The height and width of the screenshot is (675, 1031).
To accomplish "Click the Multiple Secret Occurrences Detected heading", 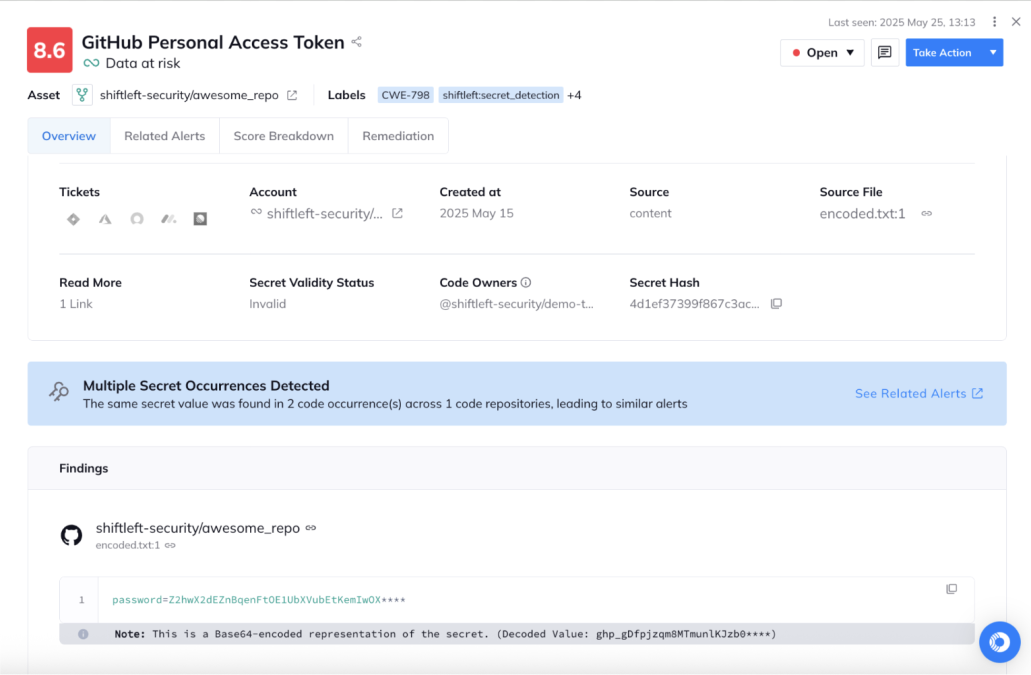I will pos(206,386).
